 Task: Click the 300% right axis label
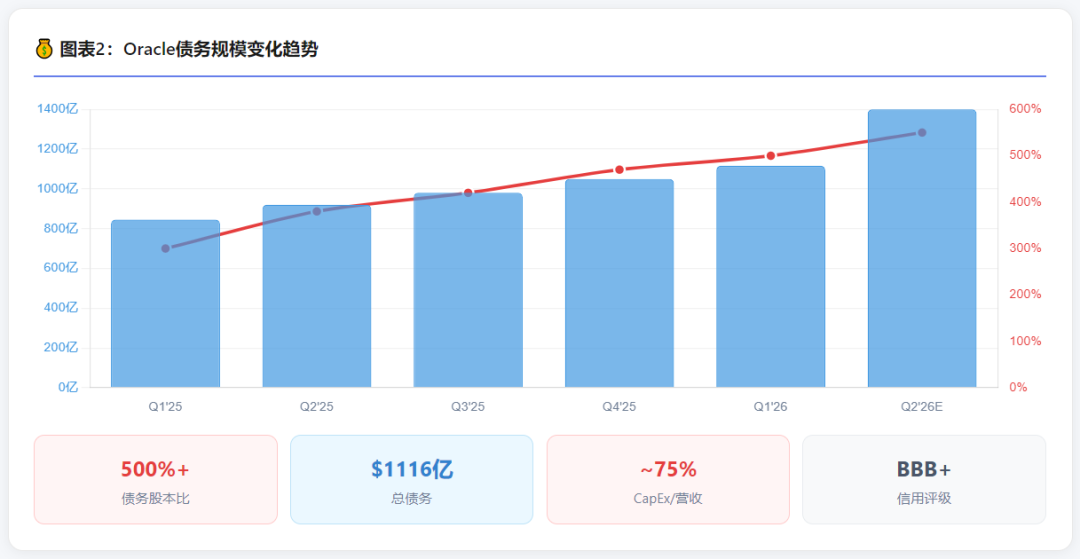tap(1025, 248)
